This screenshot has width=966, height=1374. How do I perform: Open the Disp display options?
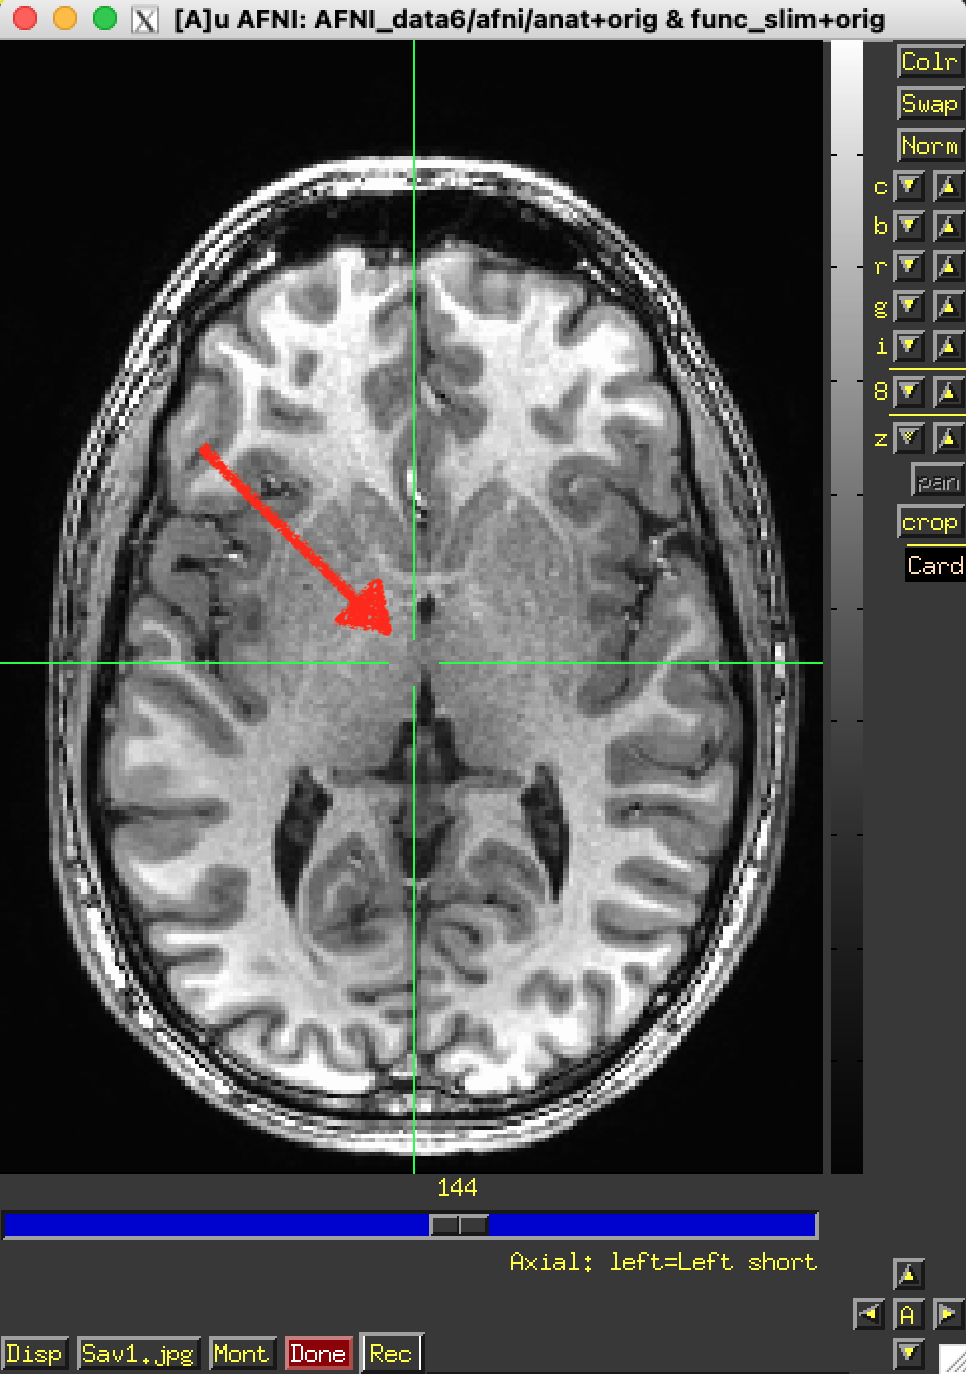34,1354
